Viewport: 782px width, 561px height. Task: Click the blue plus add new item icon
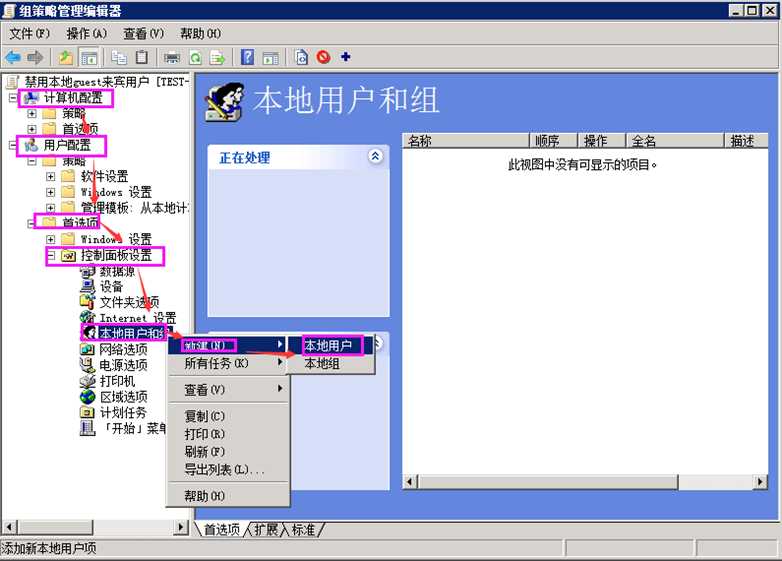pos(346,57)
